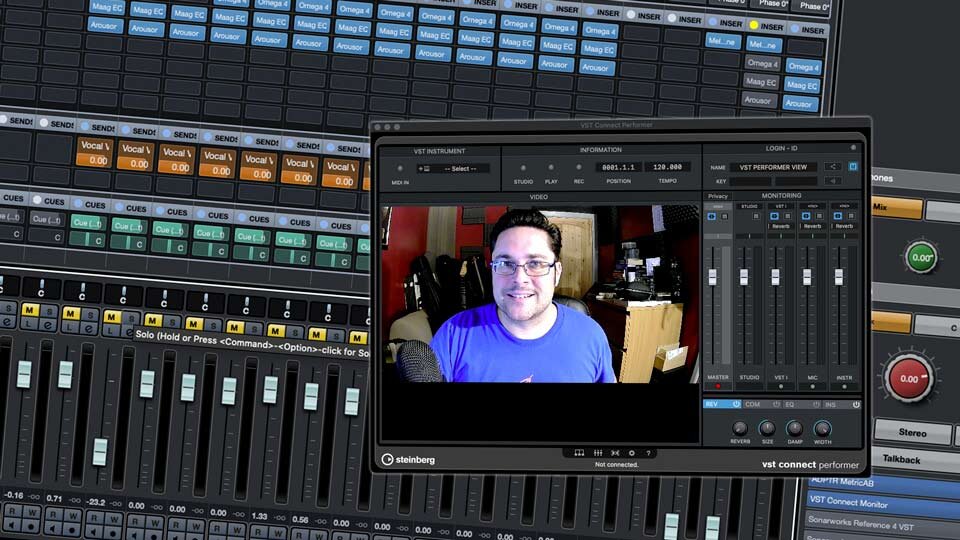Click the blue stereo icon on the MASTER strip
The width and height of the screenshot is (960, 540).
[x=711, y=217]
